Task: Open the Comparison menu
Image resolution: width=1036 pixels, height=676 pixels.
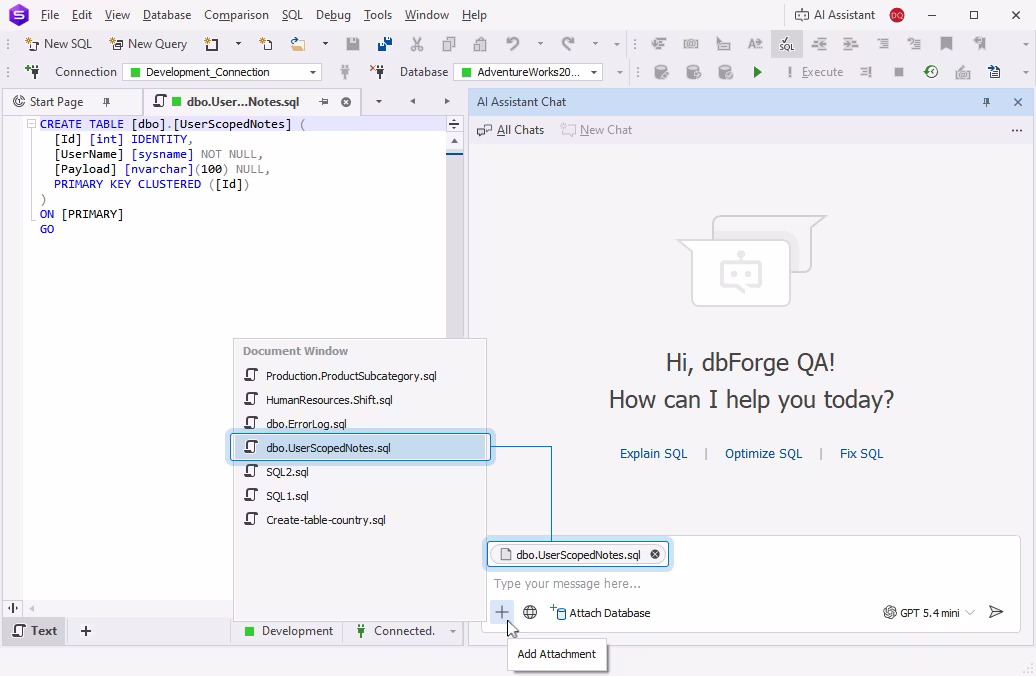Action: (x=236, y=15)
